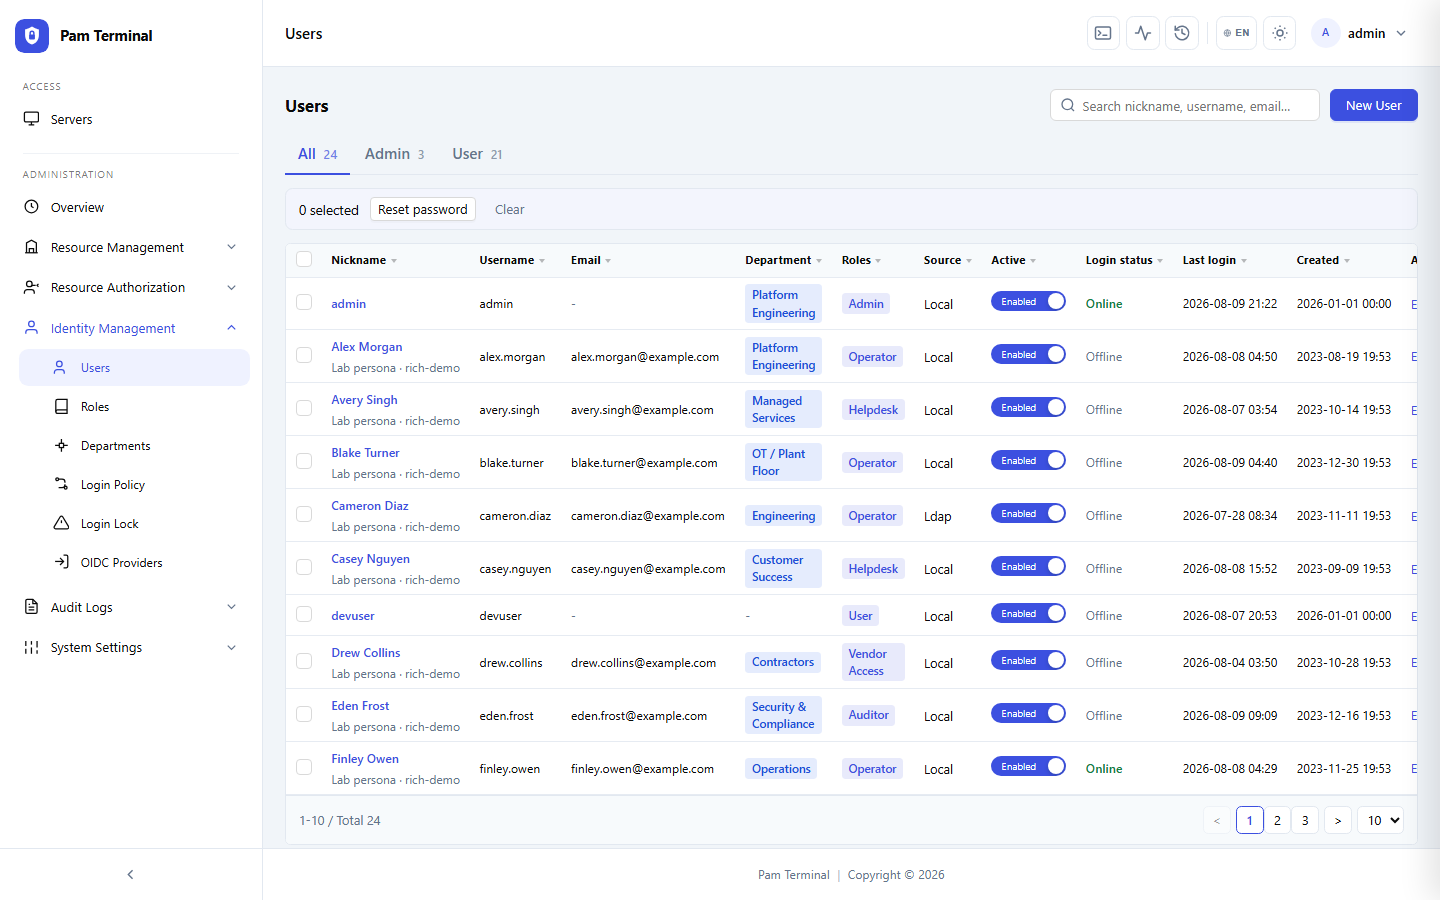Click the OIDC Providers sign-in icon
Image resolution: width=1440 pixels, height=900 pixels.
61,562
